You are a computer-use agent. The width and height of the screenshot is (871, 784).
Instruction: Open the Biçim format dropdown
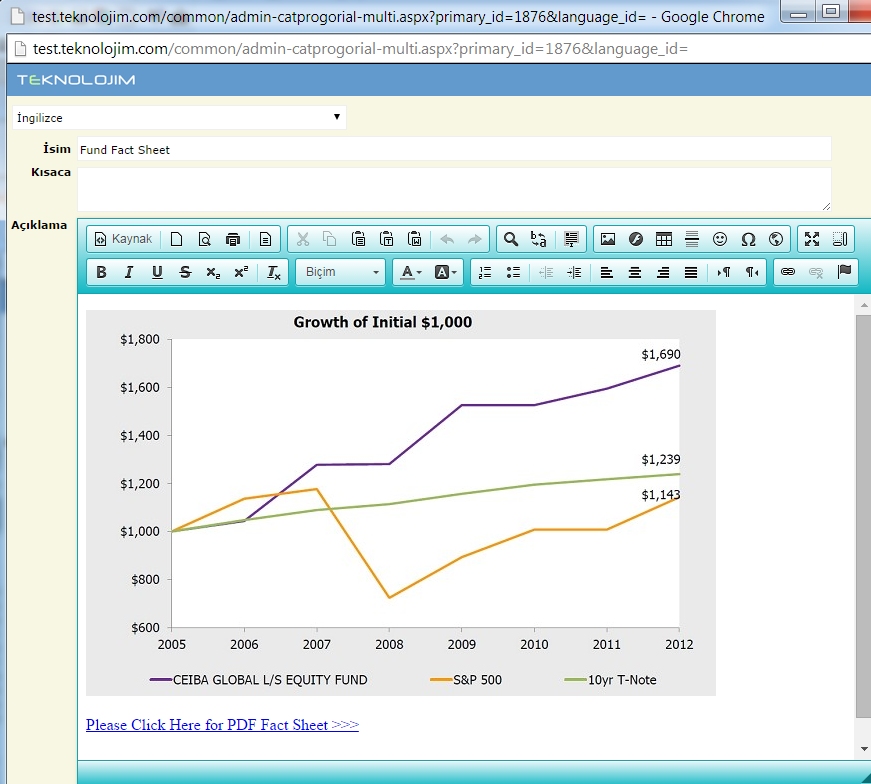click(x=341, y=272)
